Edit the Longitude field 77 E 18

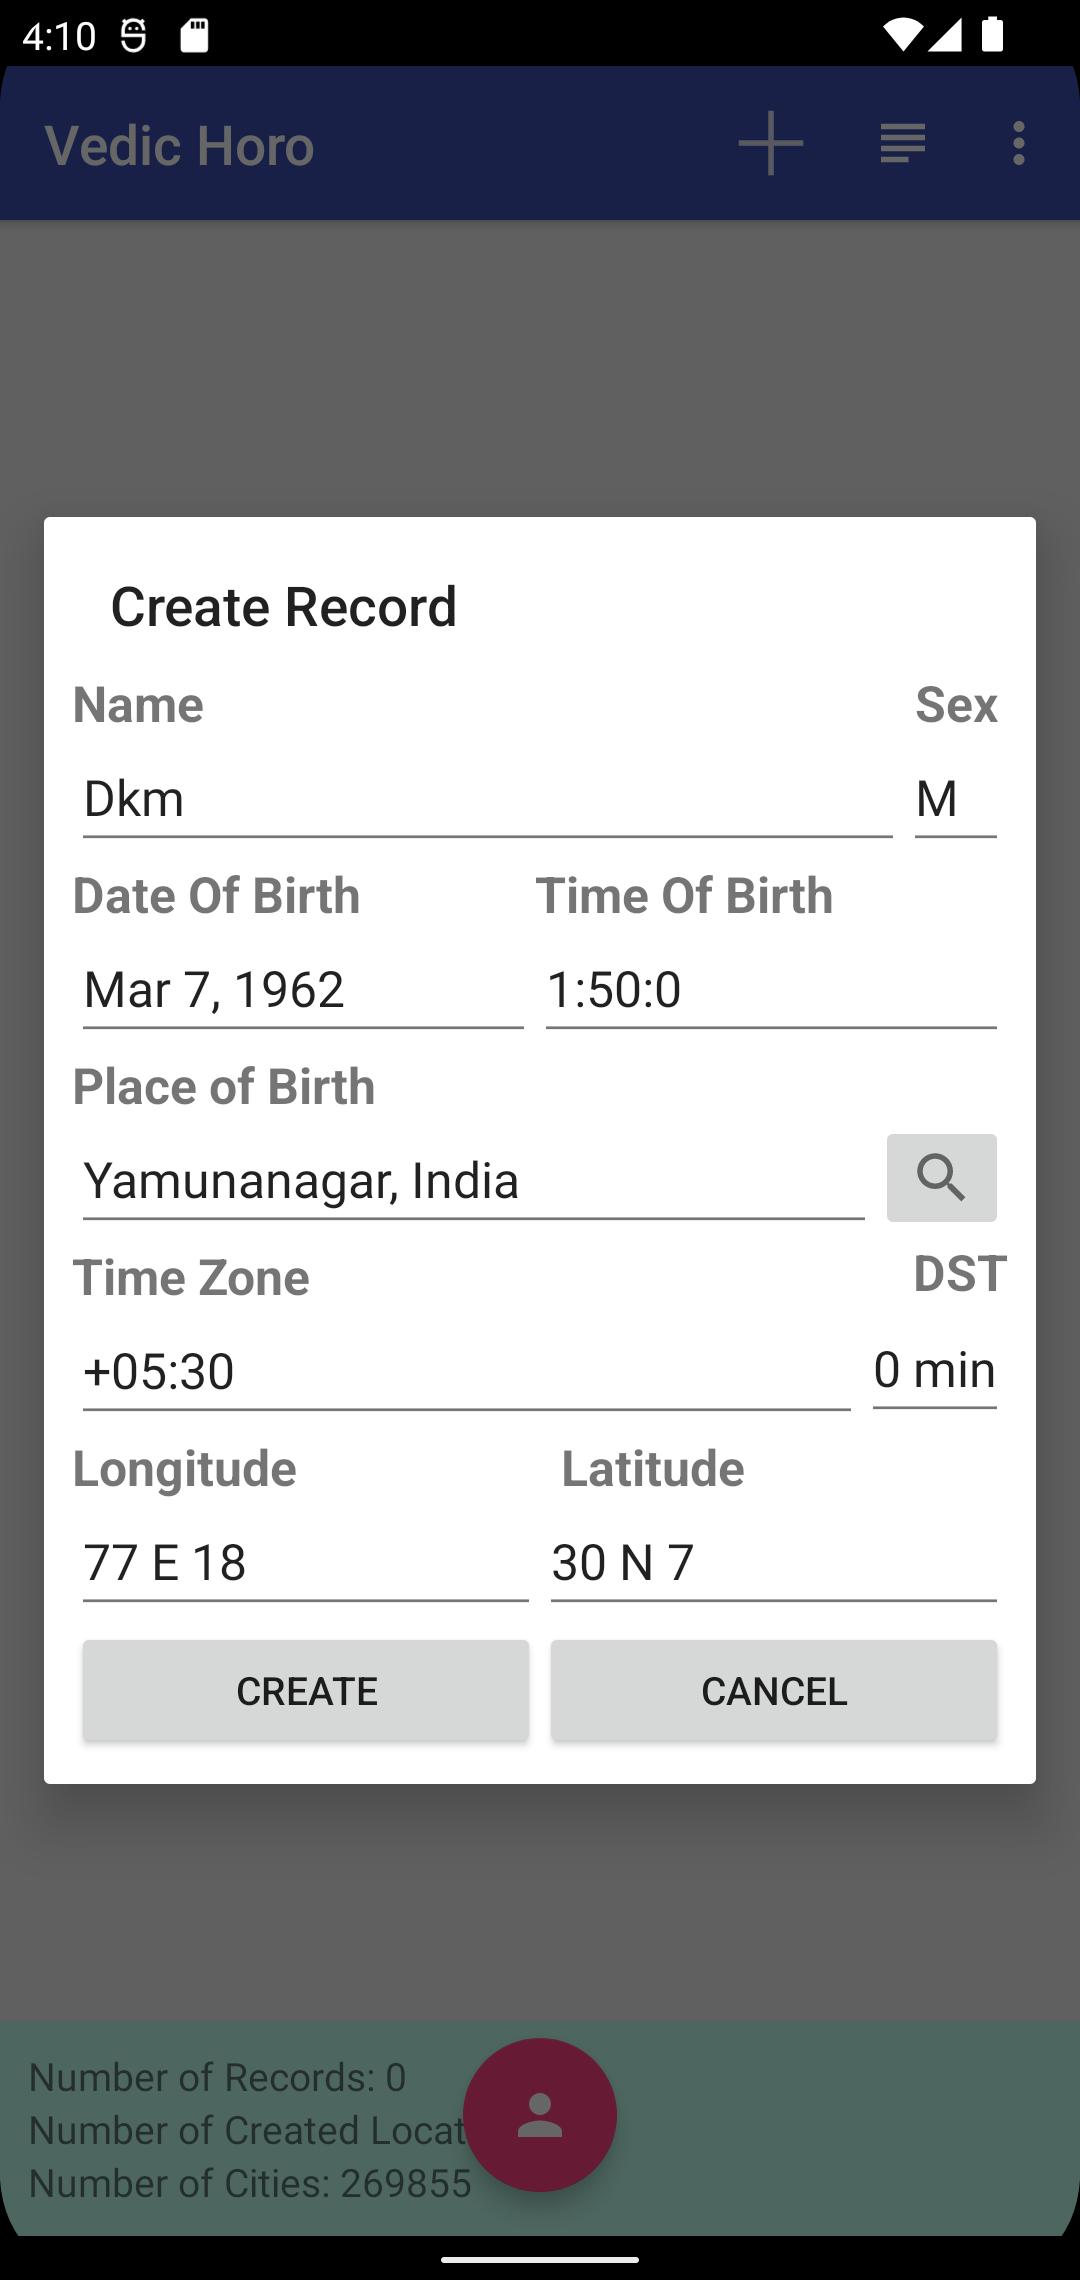click(x=305, y=1562)
